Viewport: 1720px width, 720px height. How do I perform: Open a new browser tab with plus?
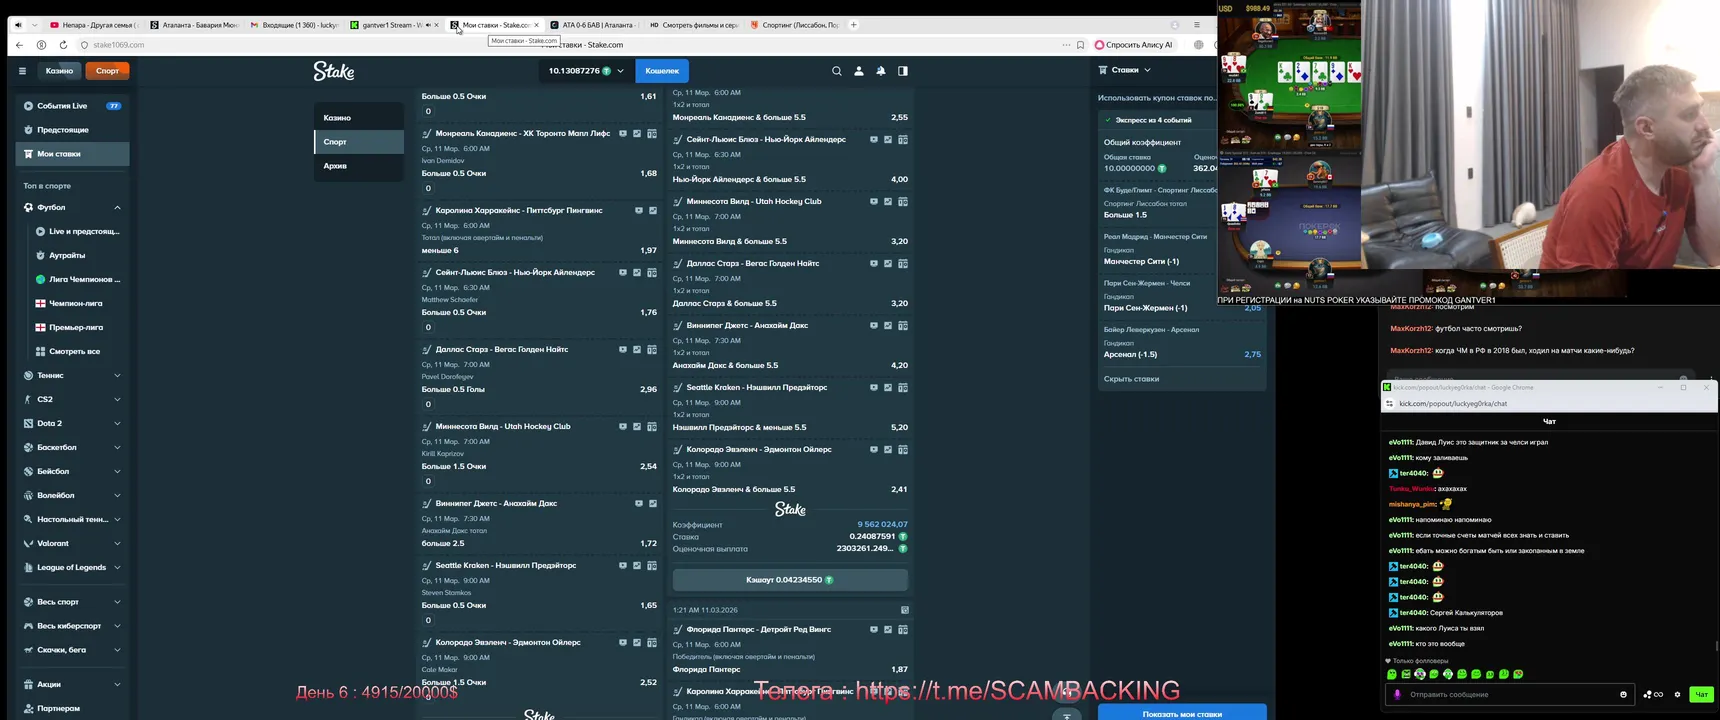pos(854,25)
